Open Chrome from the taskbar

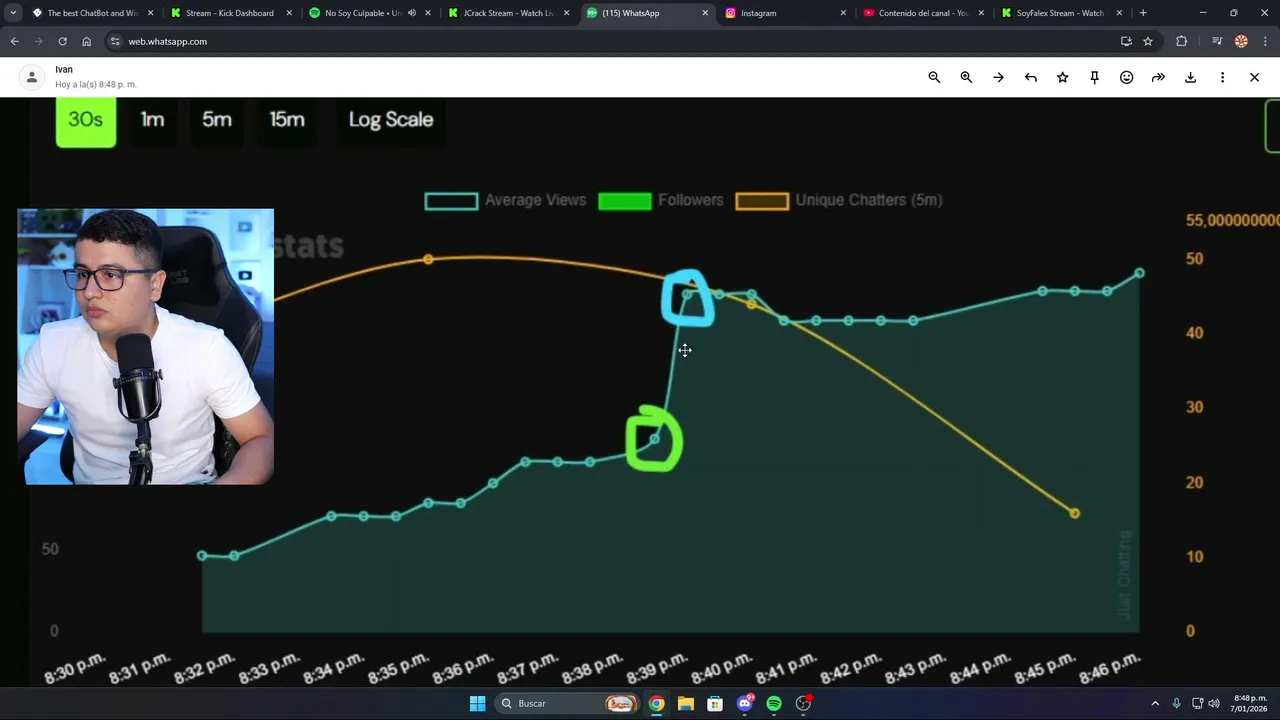pyautogui.click(x=656, y=703)
